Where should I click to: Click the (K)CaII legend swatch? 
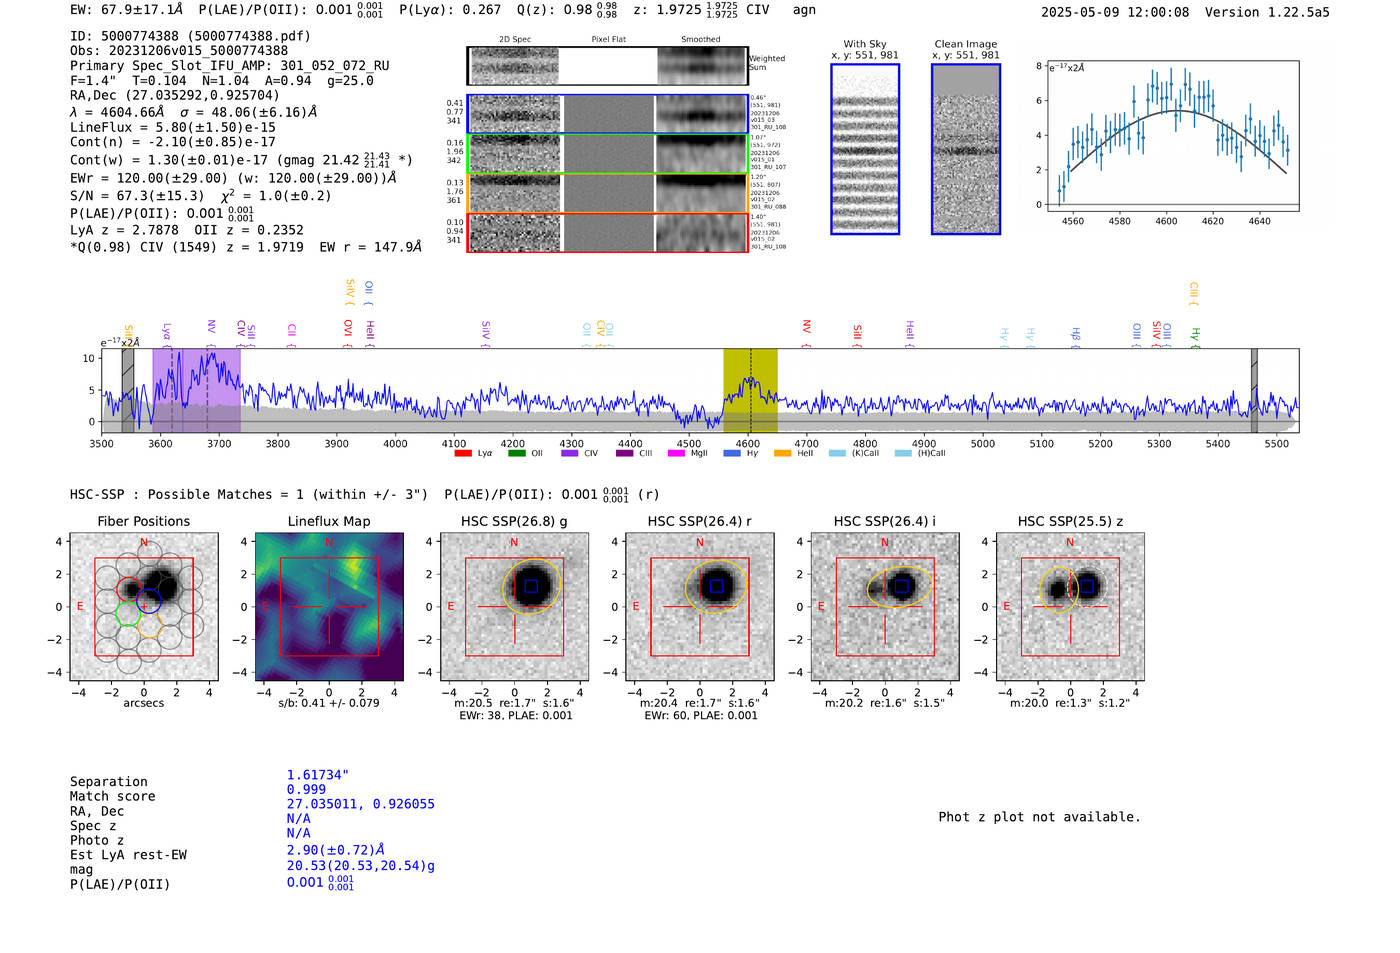point(837,454)
